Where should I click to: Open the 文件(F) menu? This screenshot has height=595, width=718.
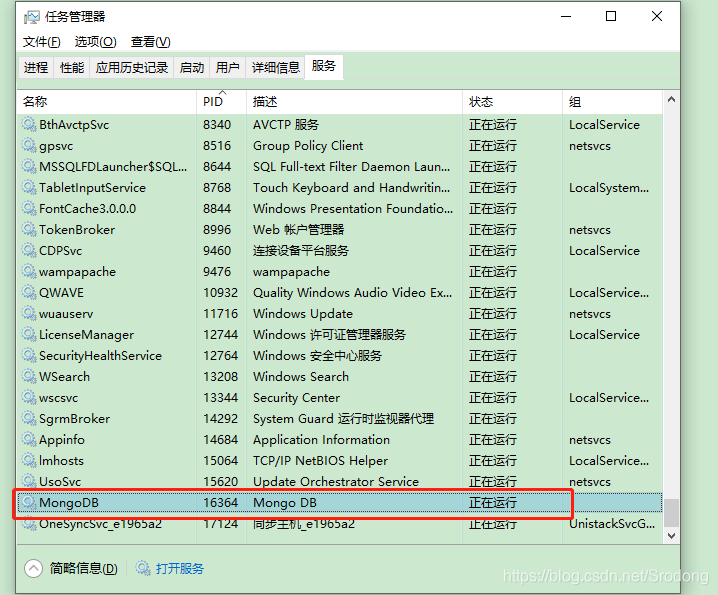42,42
